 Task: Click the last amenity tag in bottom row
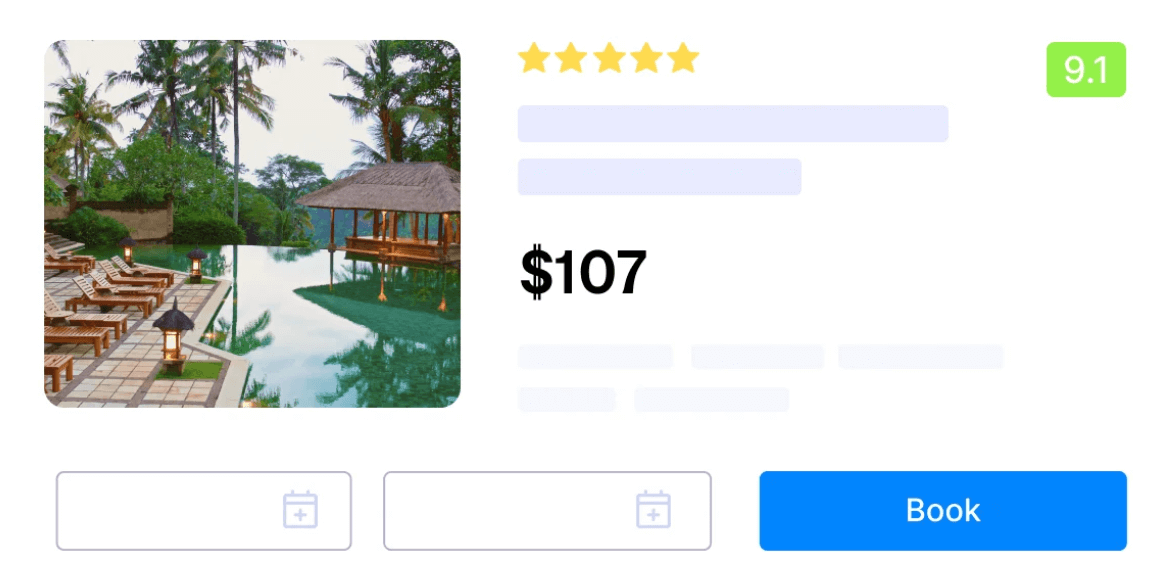(x=711, y=400)
